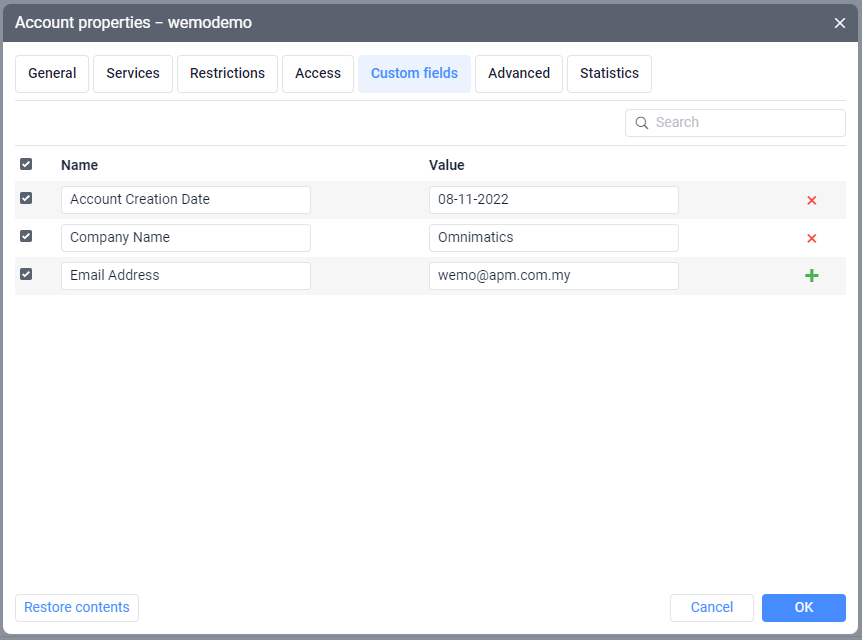The image size is (862, 640).
Task: Select the Custom fields tab
Action: coord(415,74)
